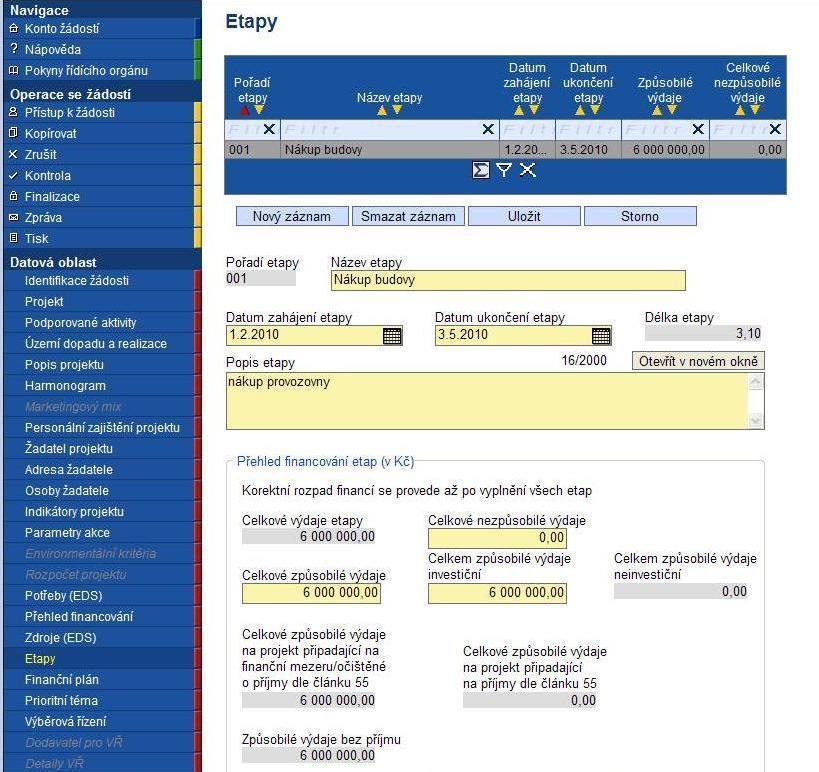Open Osoby žadatele section

[x=99, y=490]
